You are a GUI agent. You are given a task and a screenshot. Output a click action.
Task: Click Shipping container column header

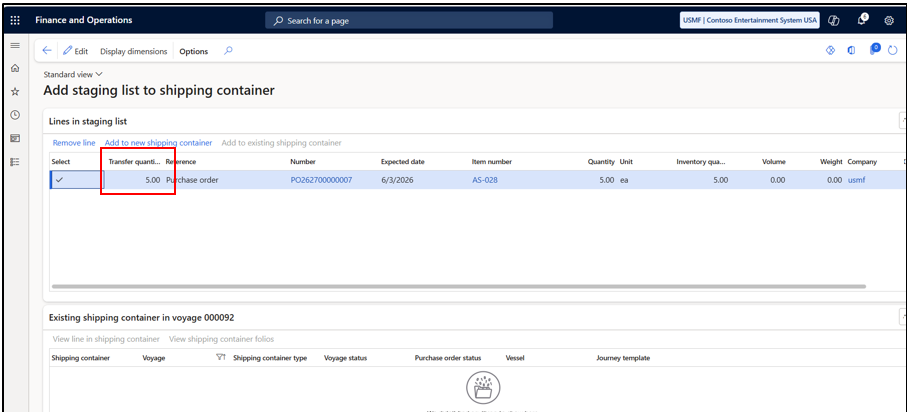(x=80, y=358)
